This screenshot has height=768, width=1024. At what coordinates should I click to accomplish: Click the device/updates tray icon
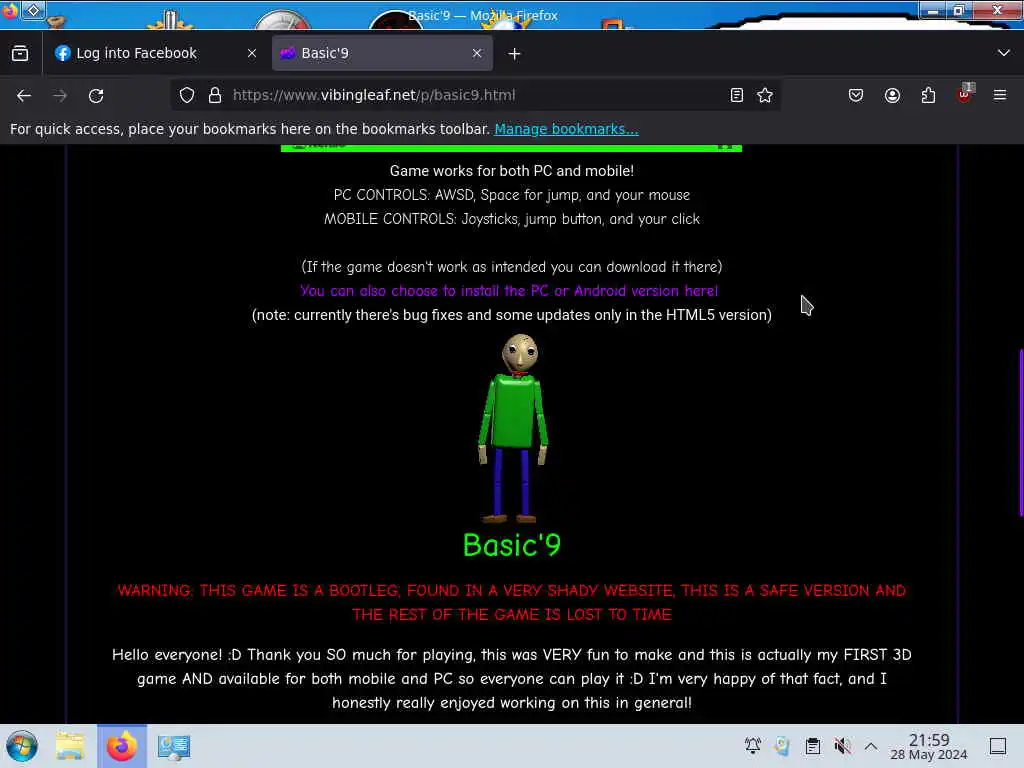coord(782,746)
